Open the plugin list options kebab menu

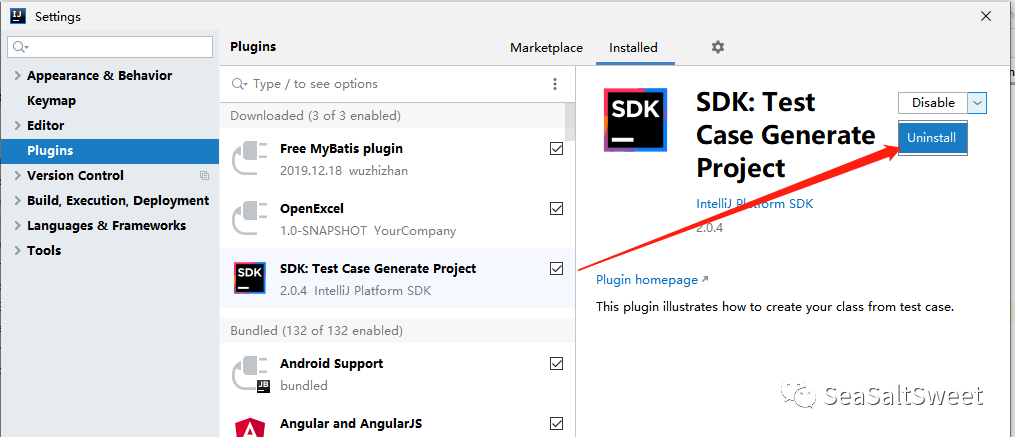[555, 84]
